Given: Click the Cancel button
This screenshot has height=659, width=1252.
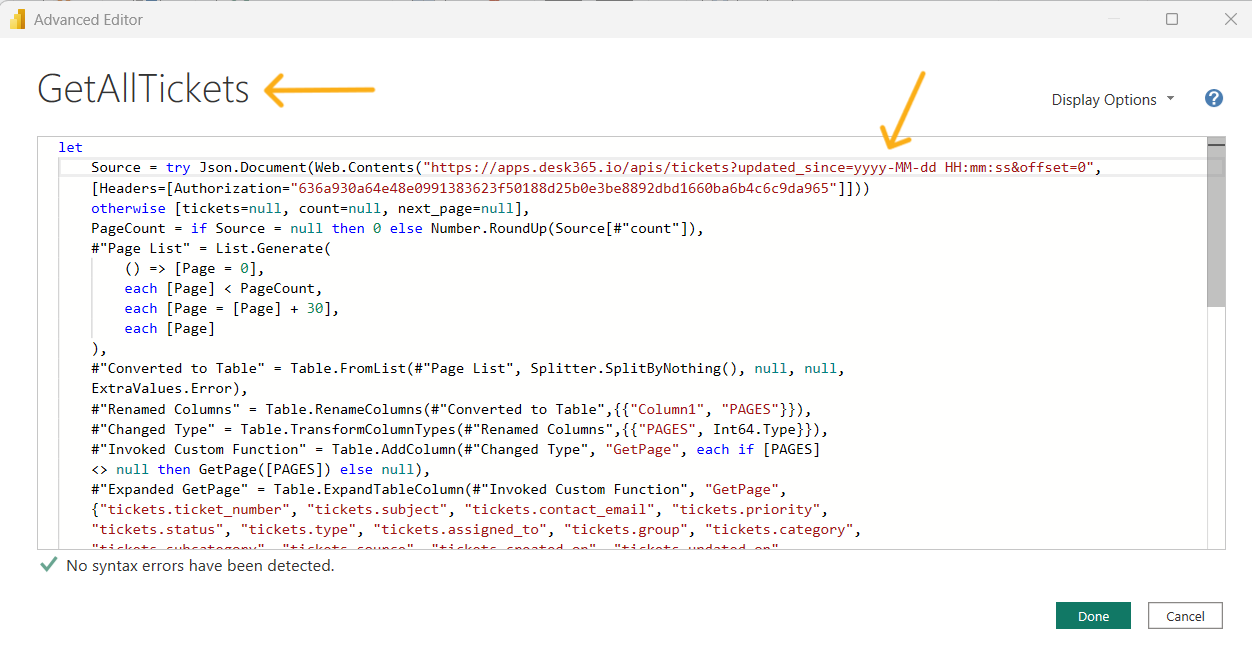Looking at the screenshot, I should coord(1184,615).
